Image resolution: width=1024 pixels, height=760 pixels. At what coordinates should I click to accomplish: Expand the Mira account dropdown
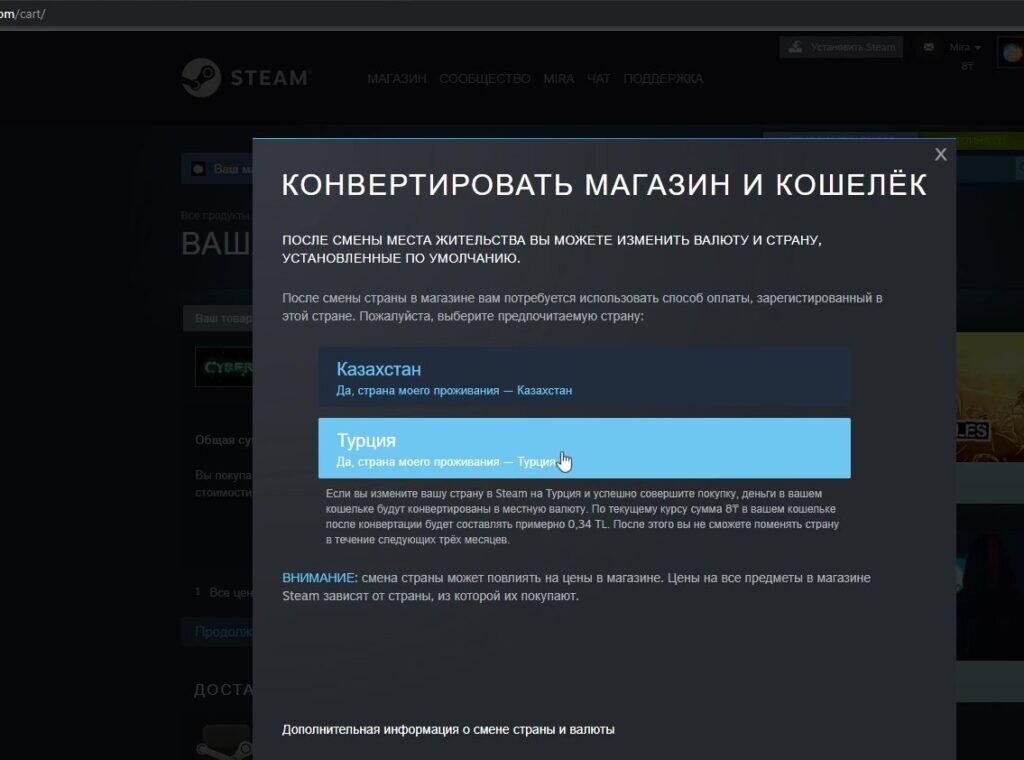(965, 47)
